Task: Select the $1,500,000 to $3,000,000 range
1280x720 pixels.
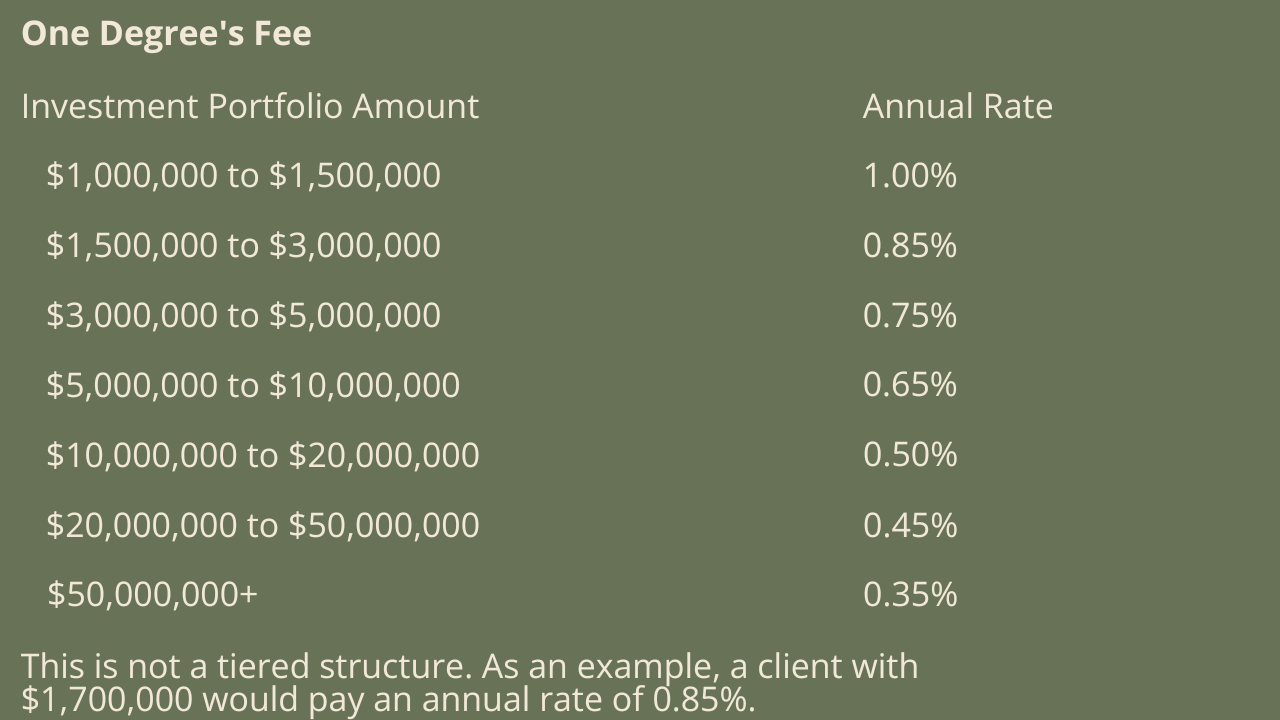Action: tap(243, 245)
